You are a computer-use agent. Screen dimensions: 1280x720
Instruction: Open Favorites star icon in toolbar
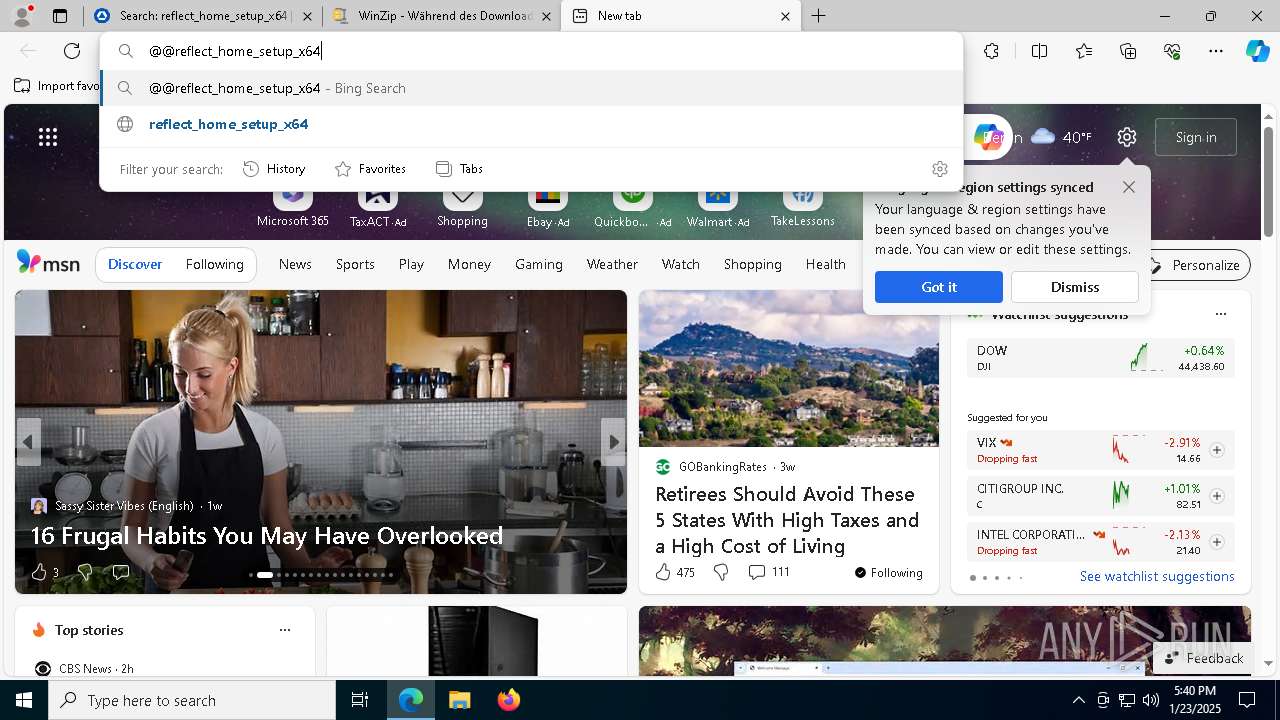(1084, 51)
